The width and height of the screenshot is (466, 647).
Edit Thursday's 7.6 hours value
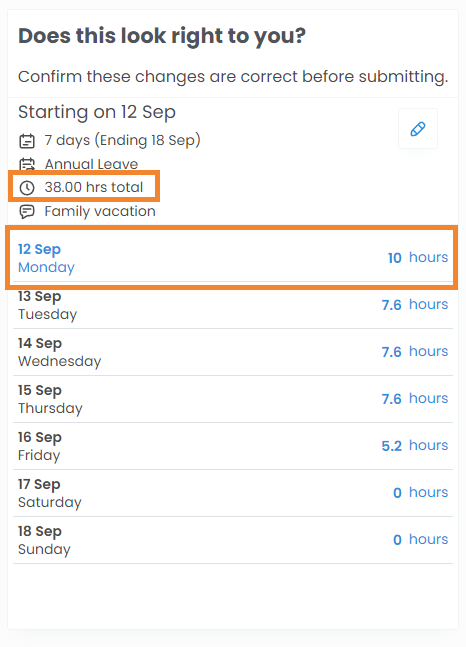tap(391, 399)
